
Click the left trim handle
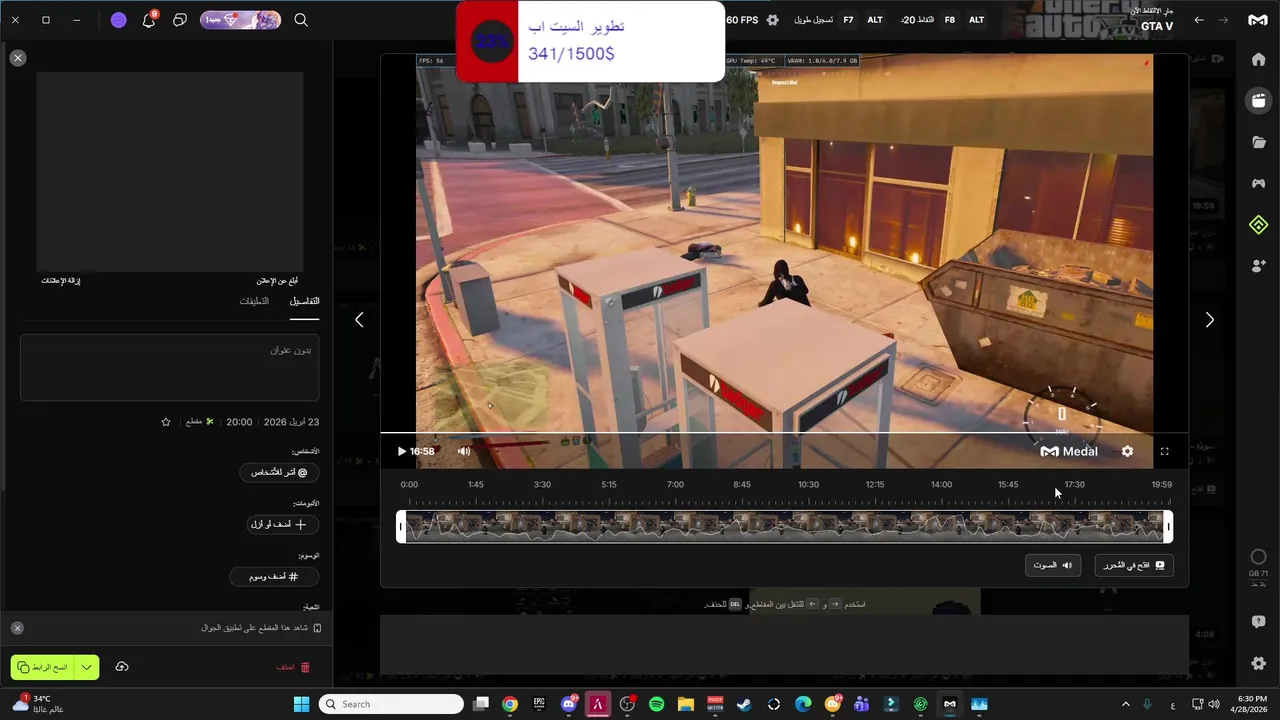(x=401, y=527)
